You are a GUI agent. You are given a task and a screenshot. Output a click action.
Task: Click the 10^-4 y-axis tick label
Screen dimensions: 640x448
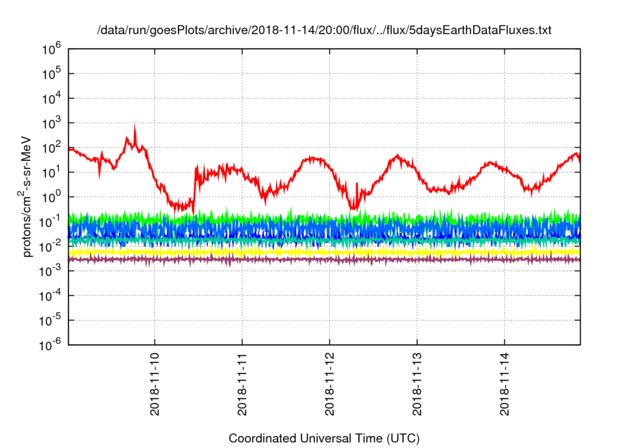[51, 296]
